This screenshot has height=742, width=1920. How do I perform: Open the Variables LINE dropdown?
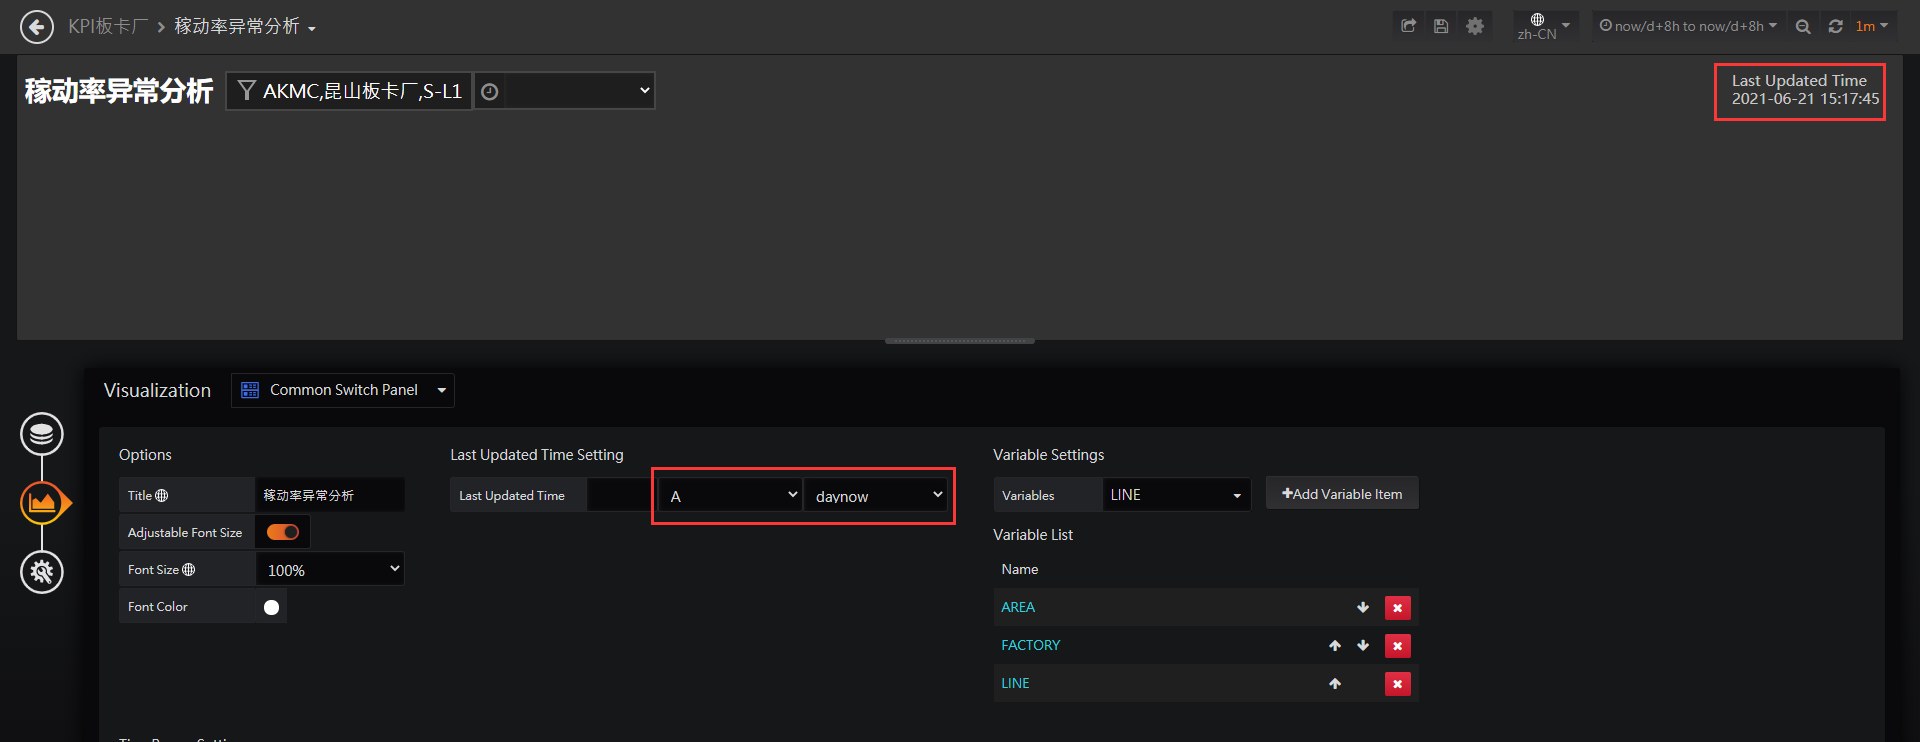click(1176, 494)
